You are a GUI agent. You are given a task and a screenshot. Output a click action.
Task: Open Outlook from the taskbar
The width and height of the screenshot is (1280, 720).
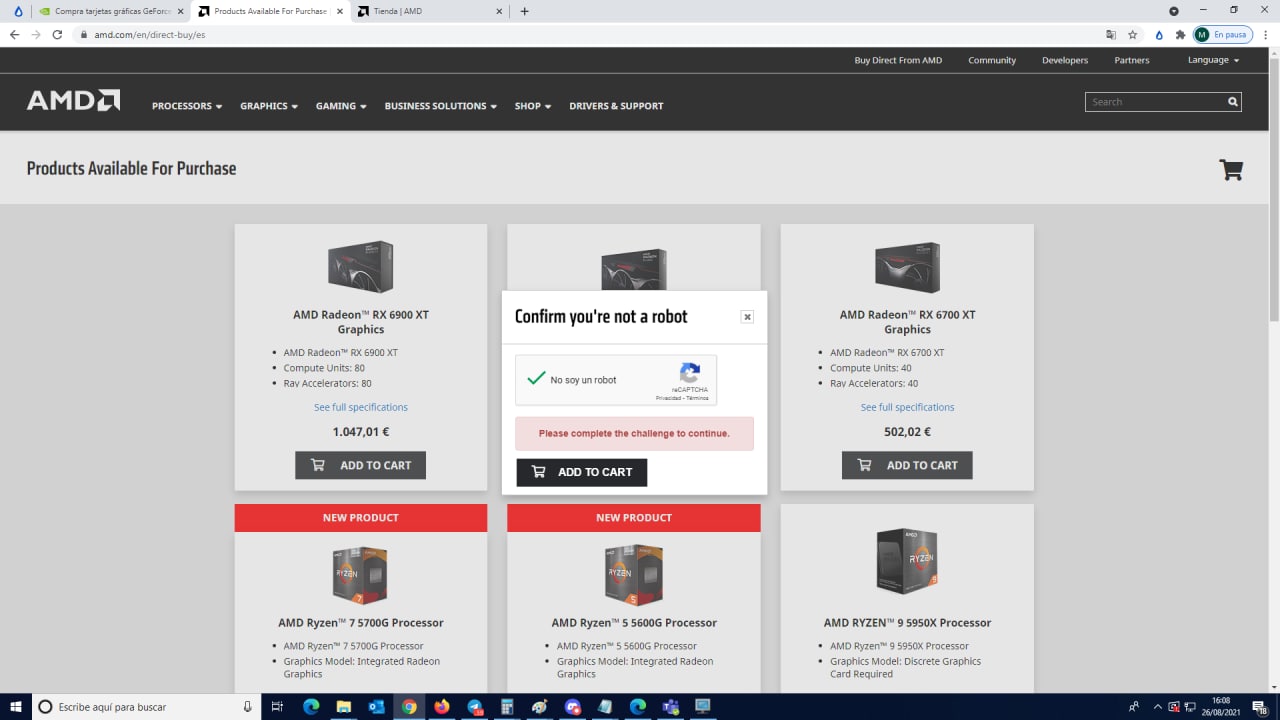[x=376, y=707]
